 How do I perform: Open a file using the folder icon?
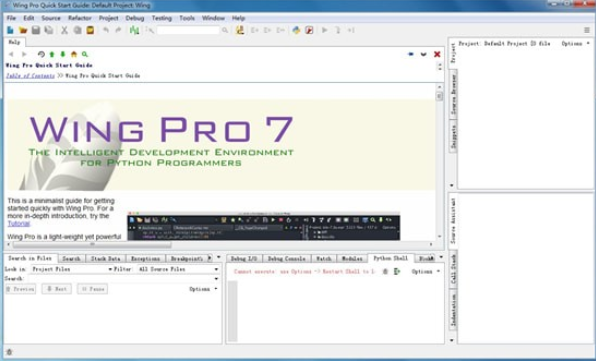pos(23,30)
